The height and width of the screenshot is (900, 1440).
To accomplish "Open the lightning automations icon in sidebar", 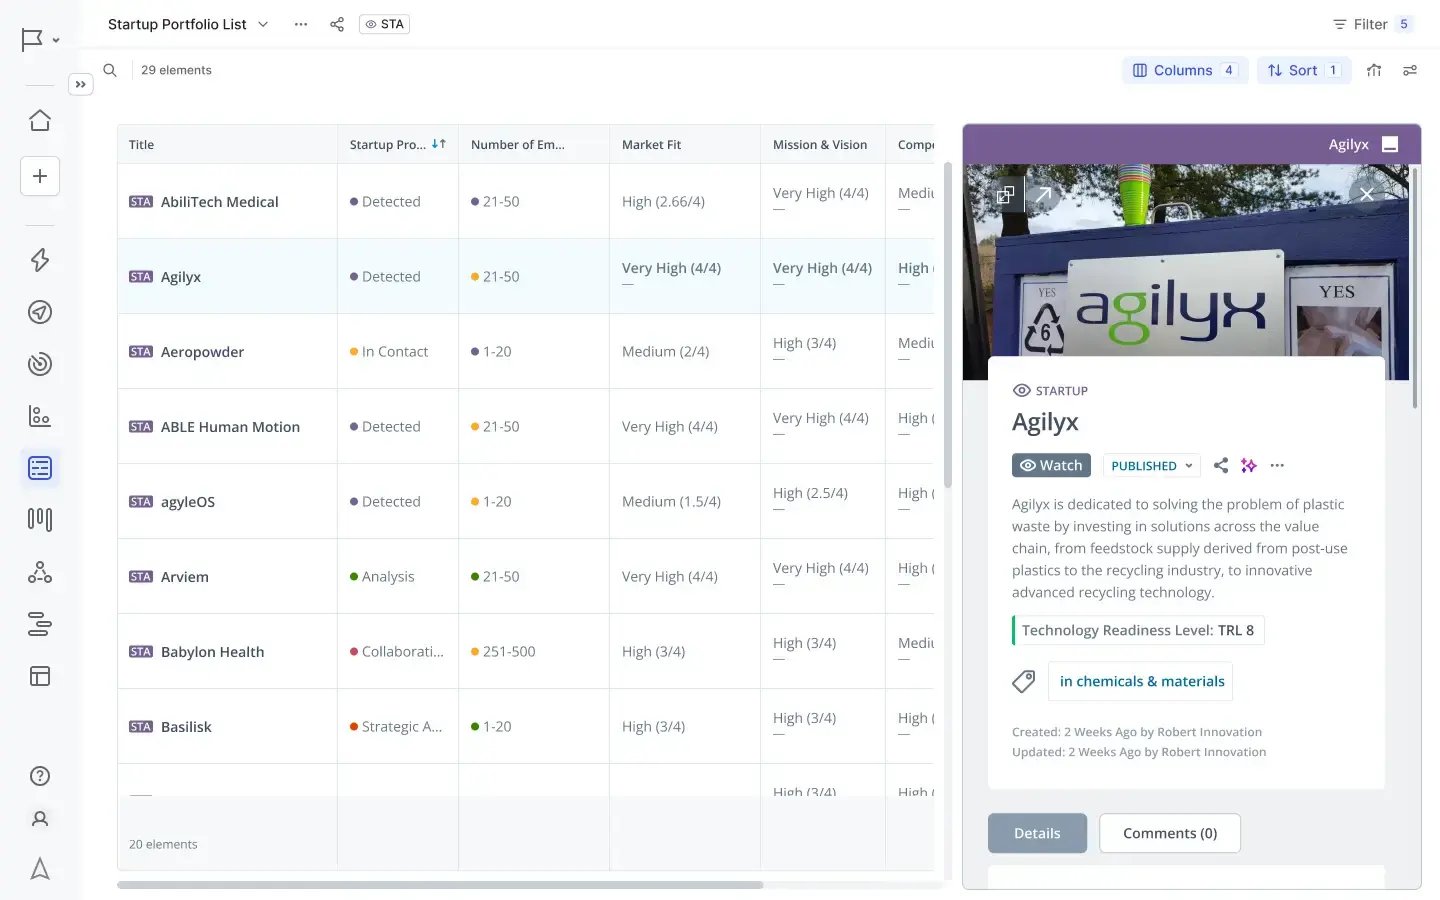I will [39, 260].
